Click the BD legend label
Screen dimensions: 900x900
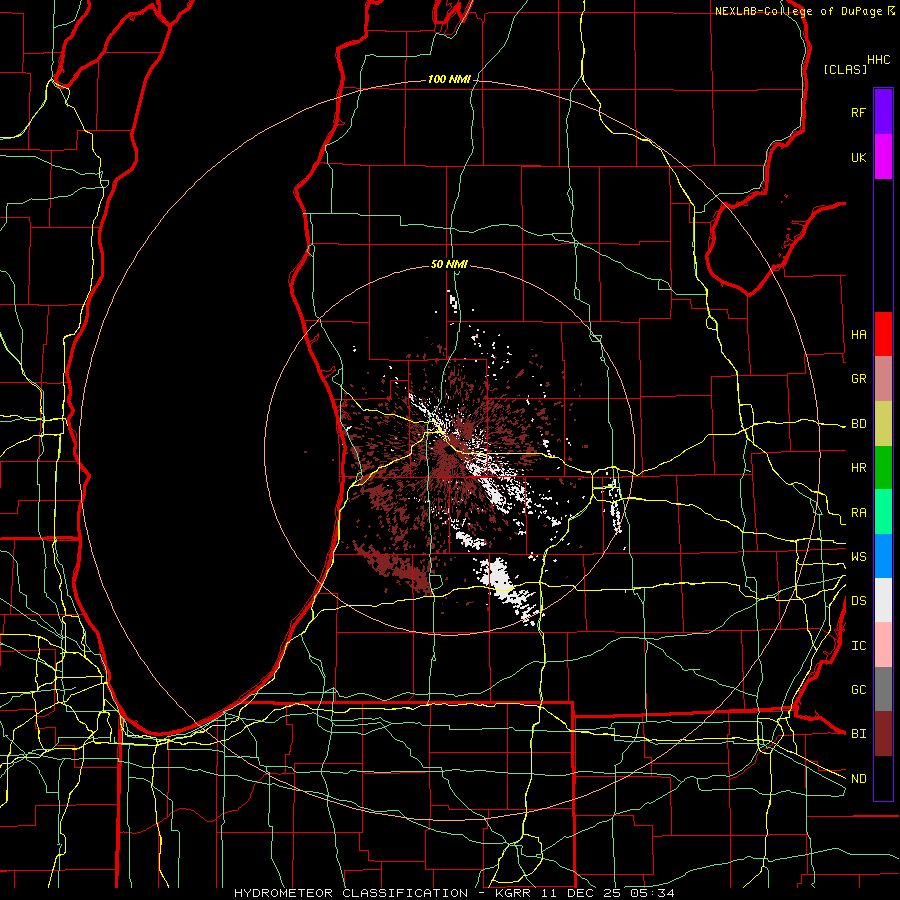(858, 424)
